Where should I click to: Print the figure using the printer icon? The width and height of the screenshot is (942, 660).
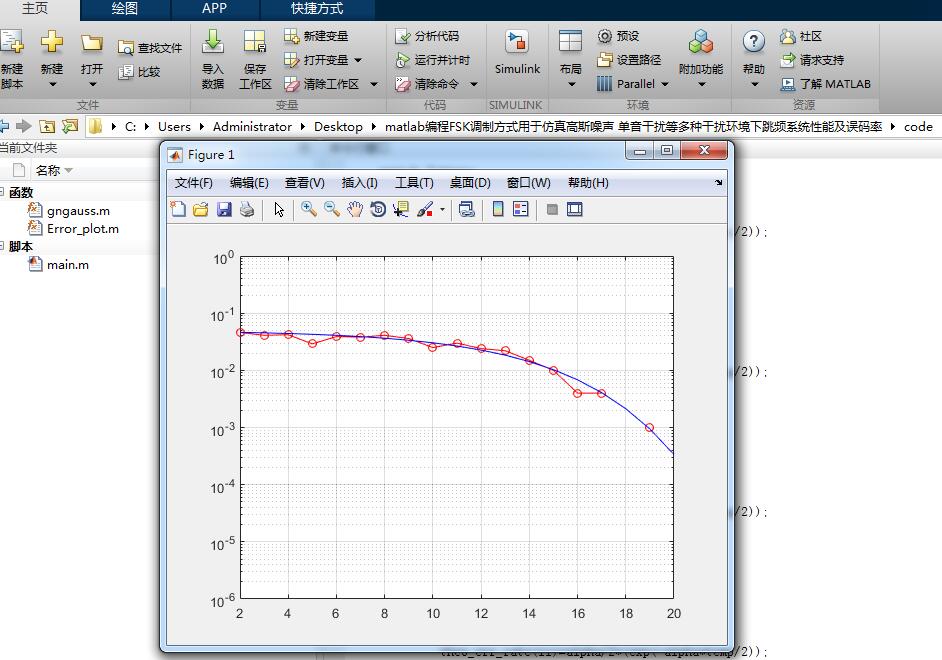247,209
